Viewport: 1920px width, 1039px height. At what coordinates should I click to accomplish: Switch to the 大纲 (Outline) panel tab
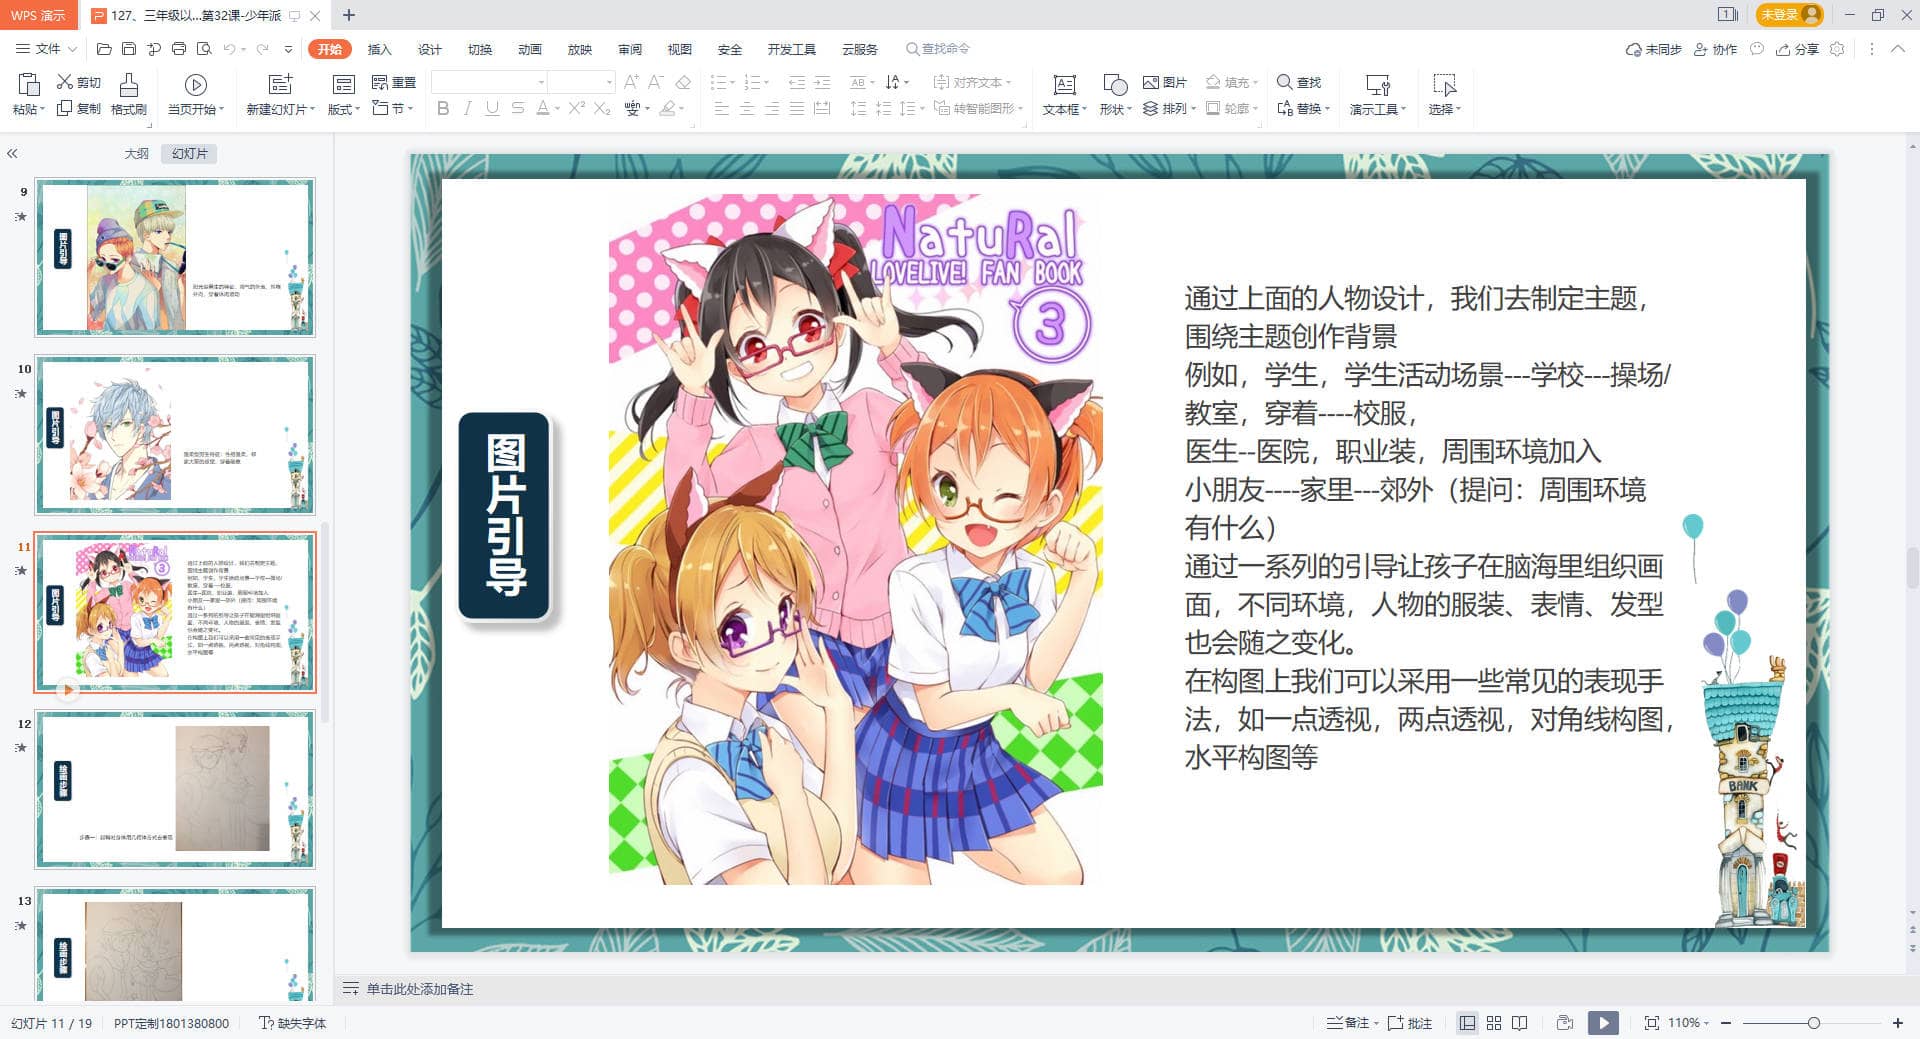point(136,153)
